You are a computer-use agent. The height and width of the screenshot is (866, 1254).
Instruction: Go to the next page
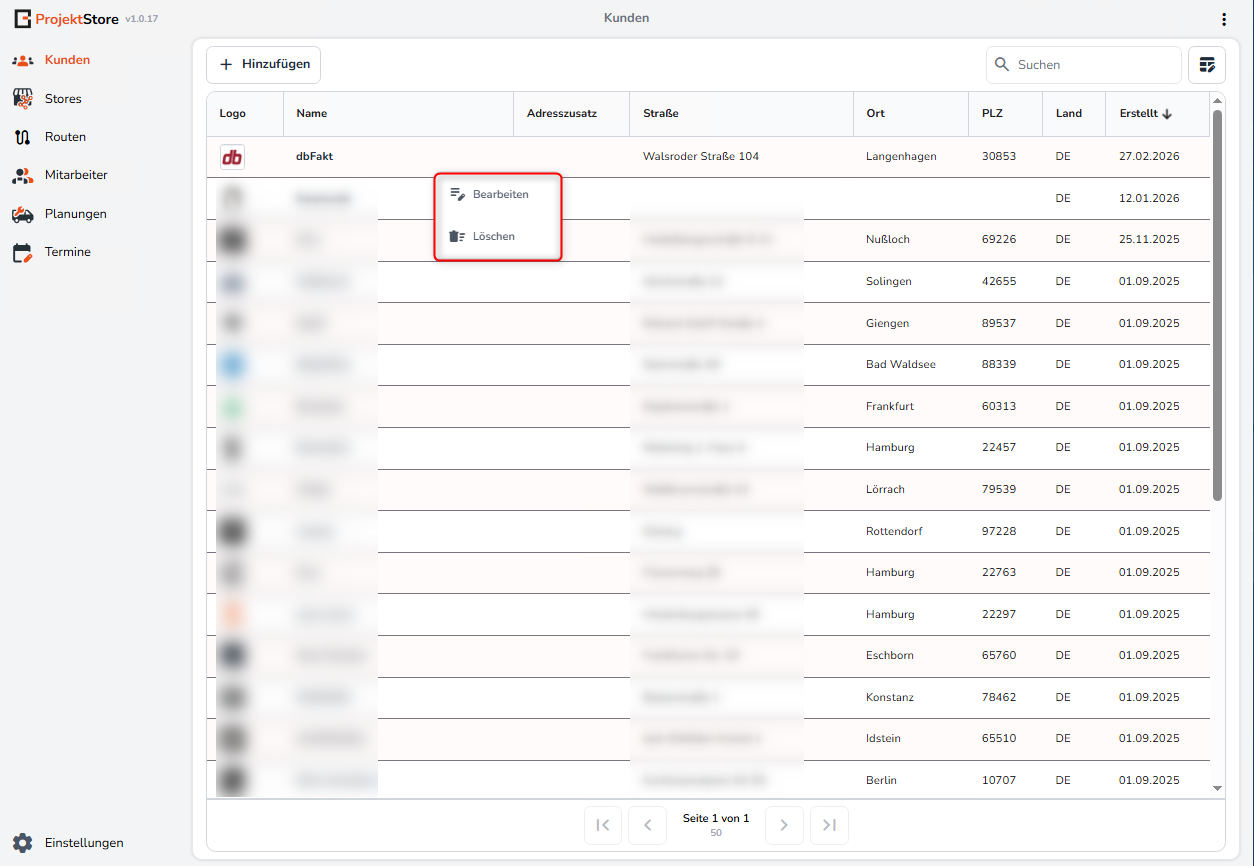coord(784,825)
